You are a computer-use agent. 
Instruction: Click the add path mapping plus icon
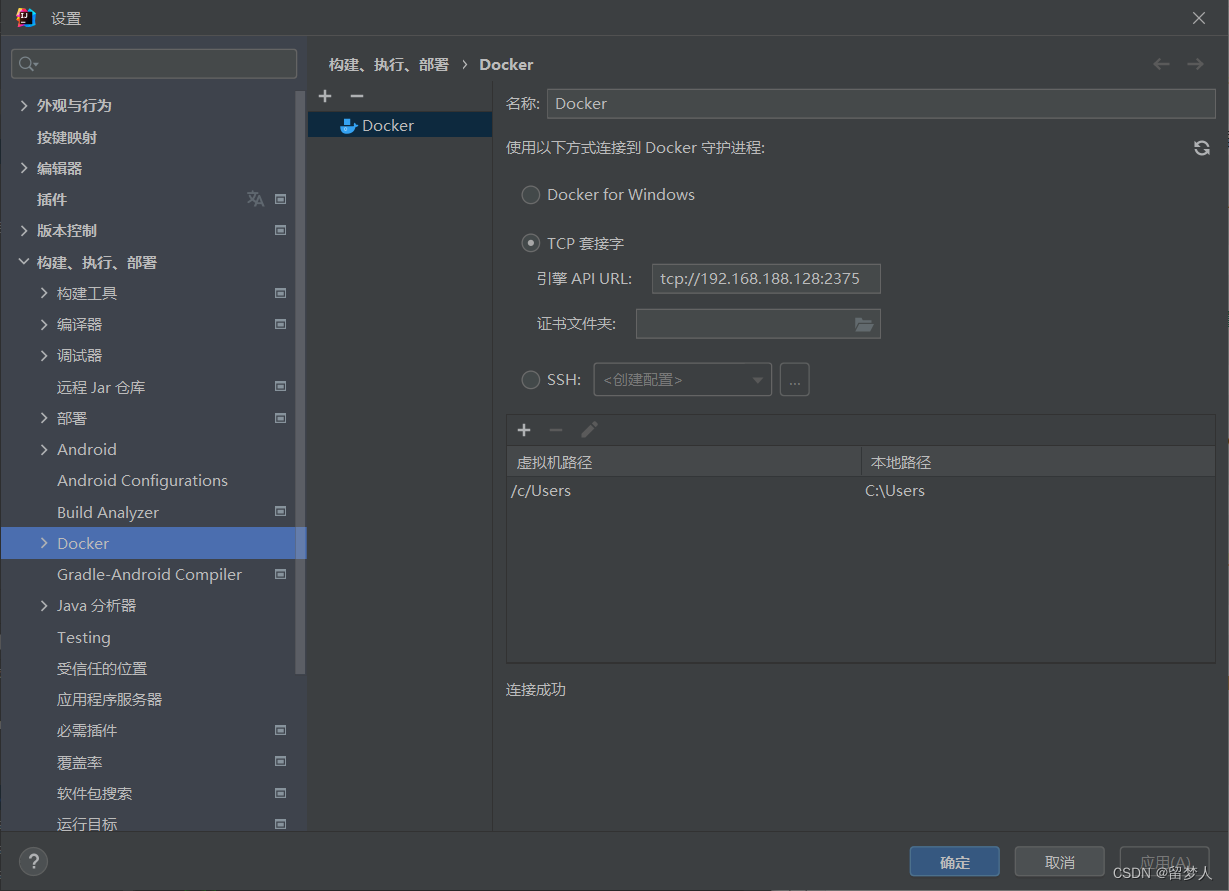[524, 430]
